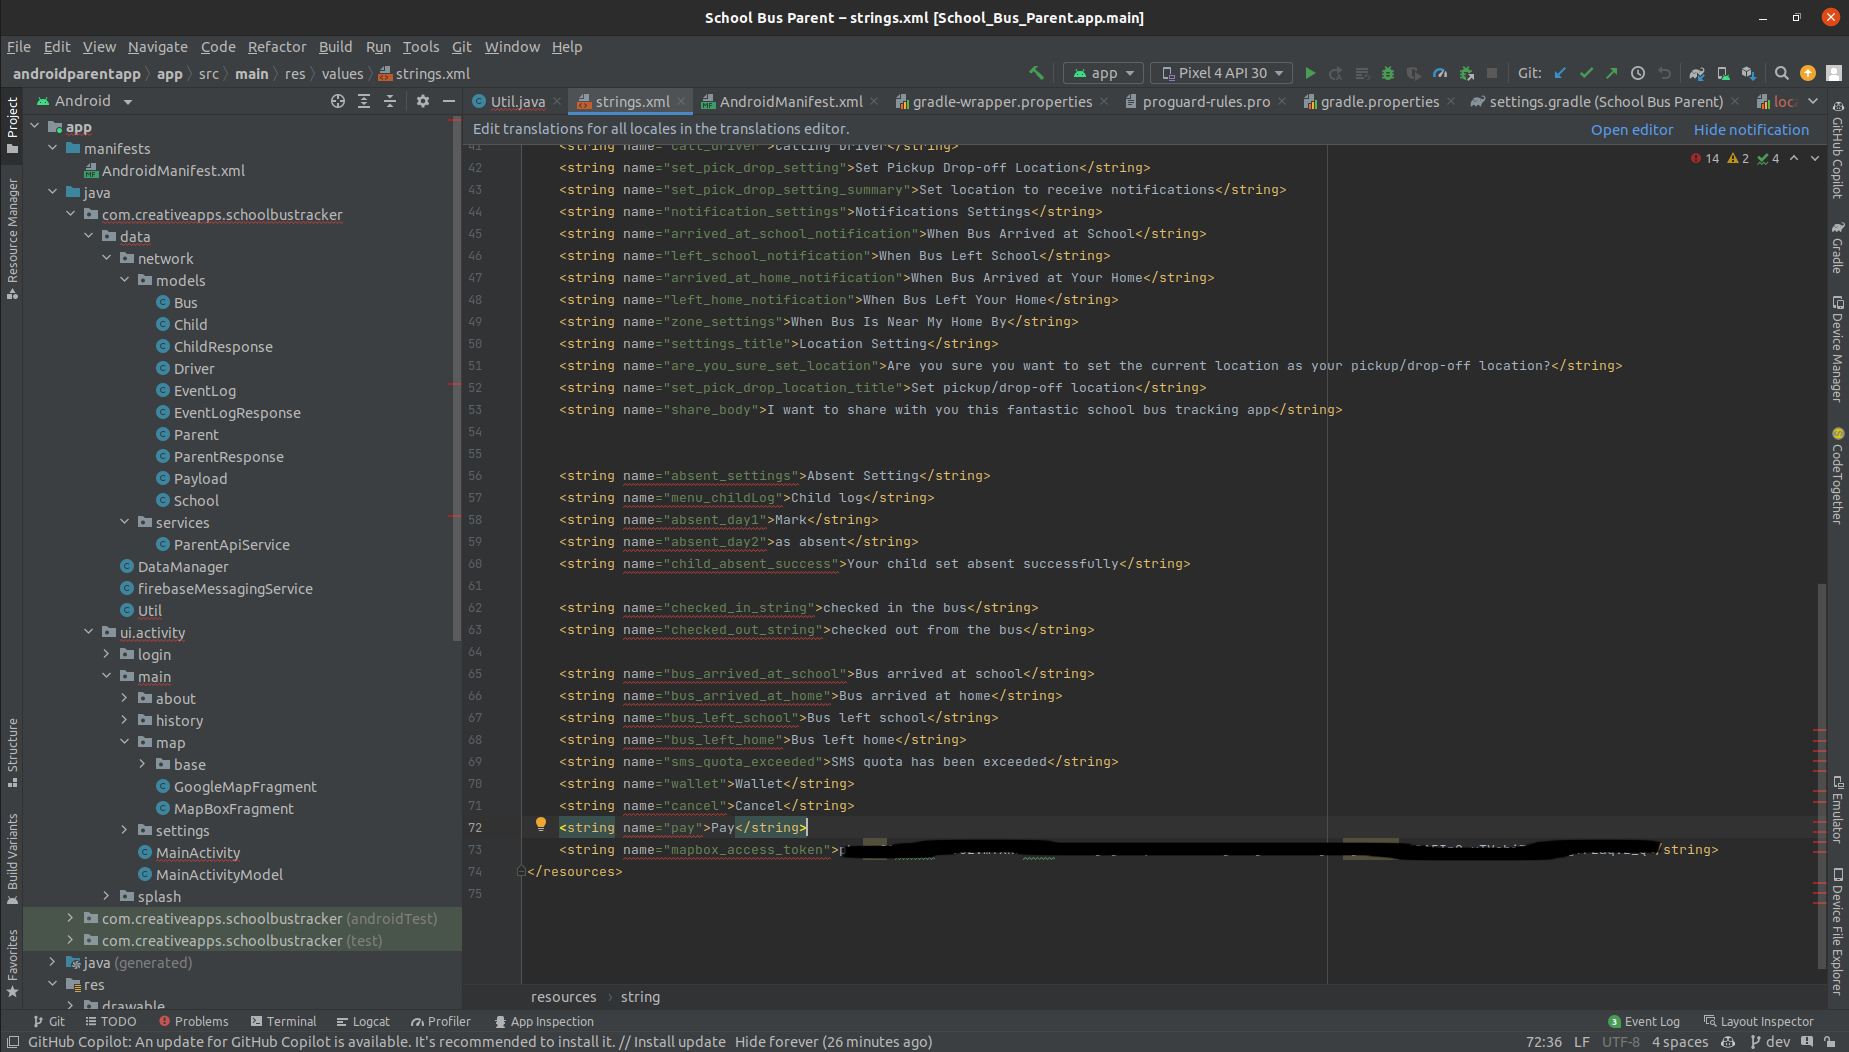
Task: Select opened file target icon in Project panel
Action: (x=338, y=101)
